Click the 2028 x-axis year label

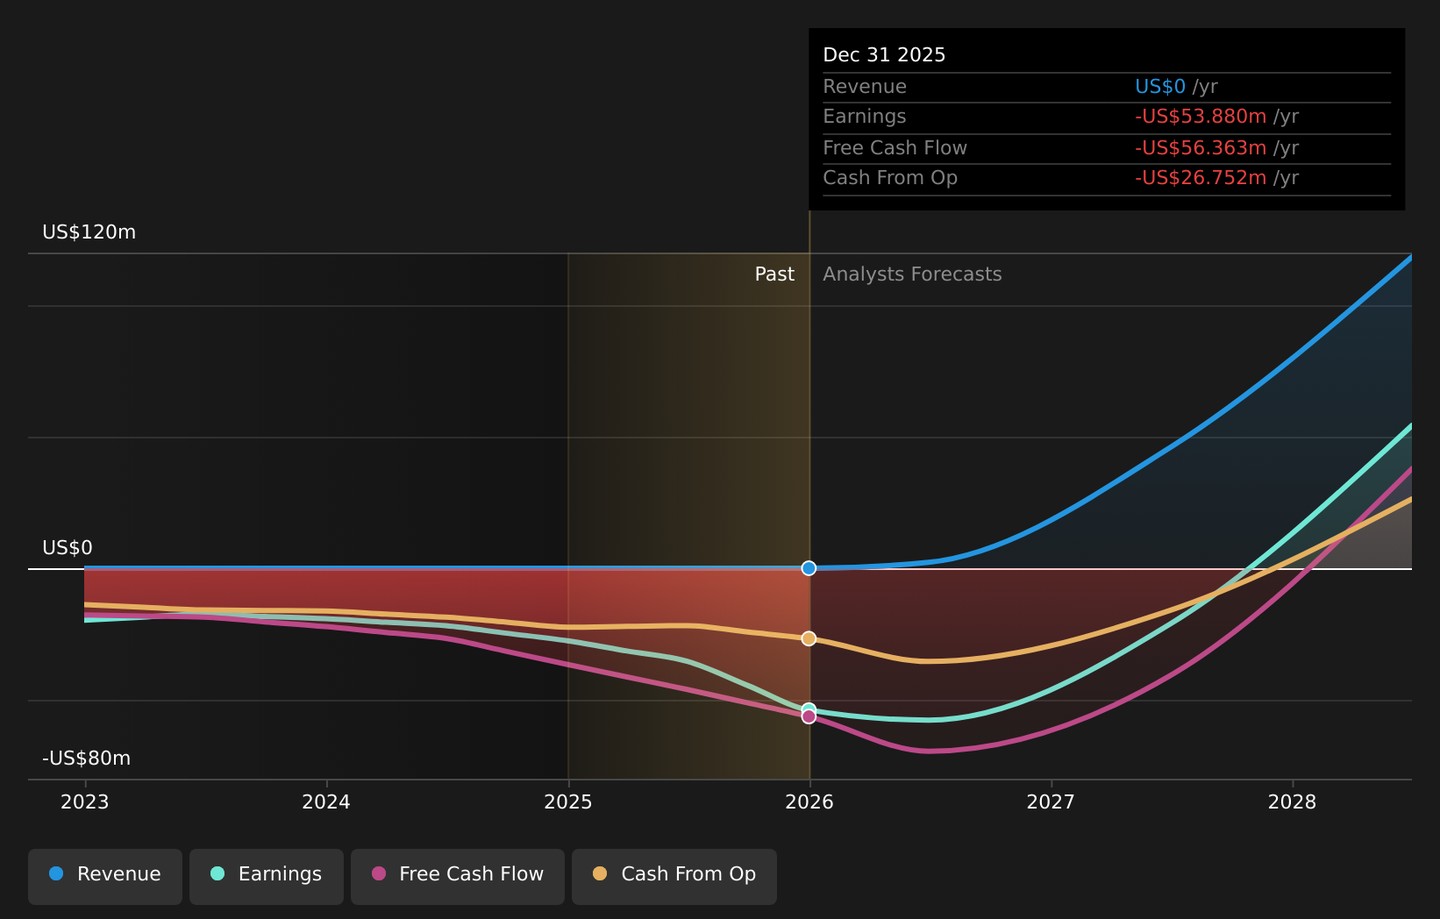coord(1292,802)
